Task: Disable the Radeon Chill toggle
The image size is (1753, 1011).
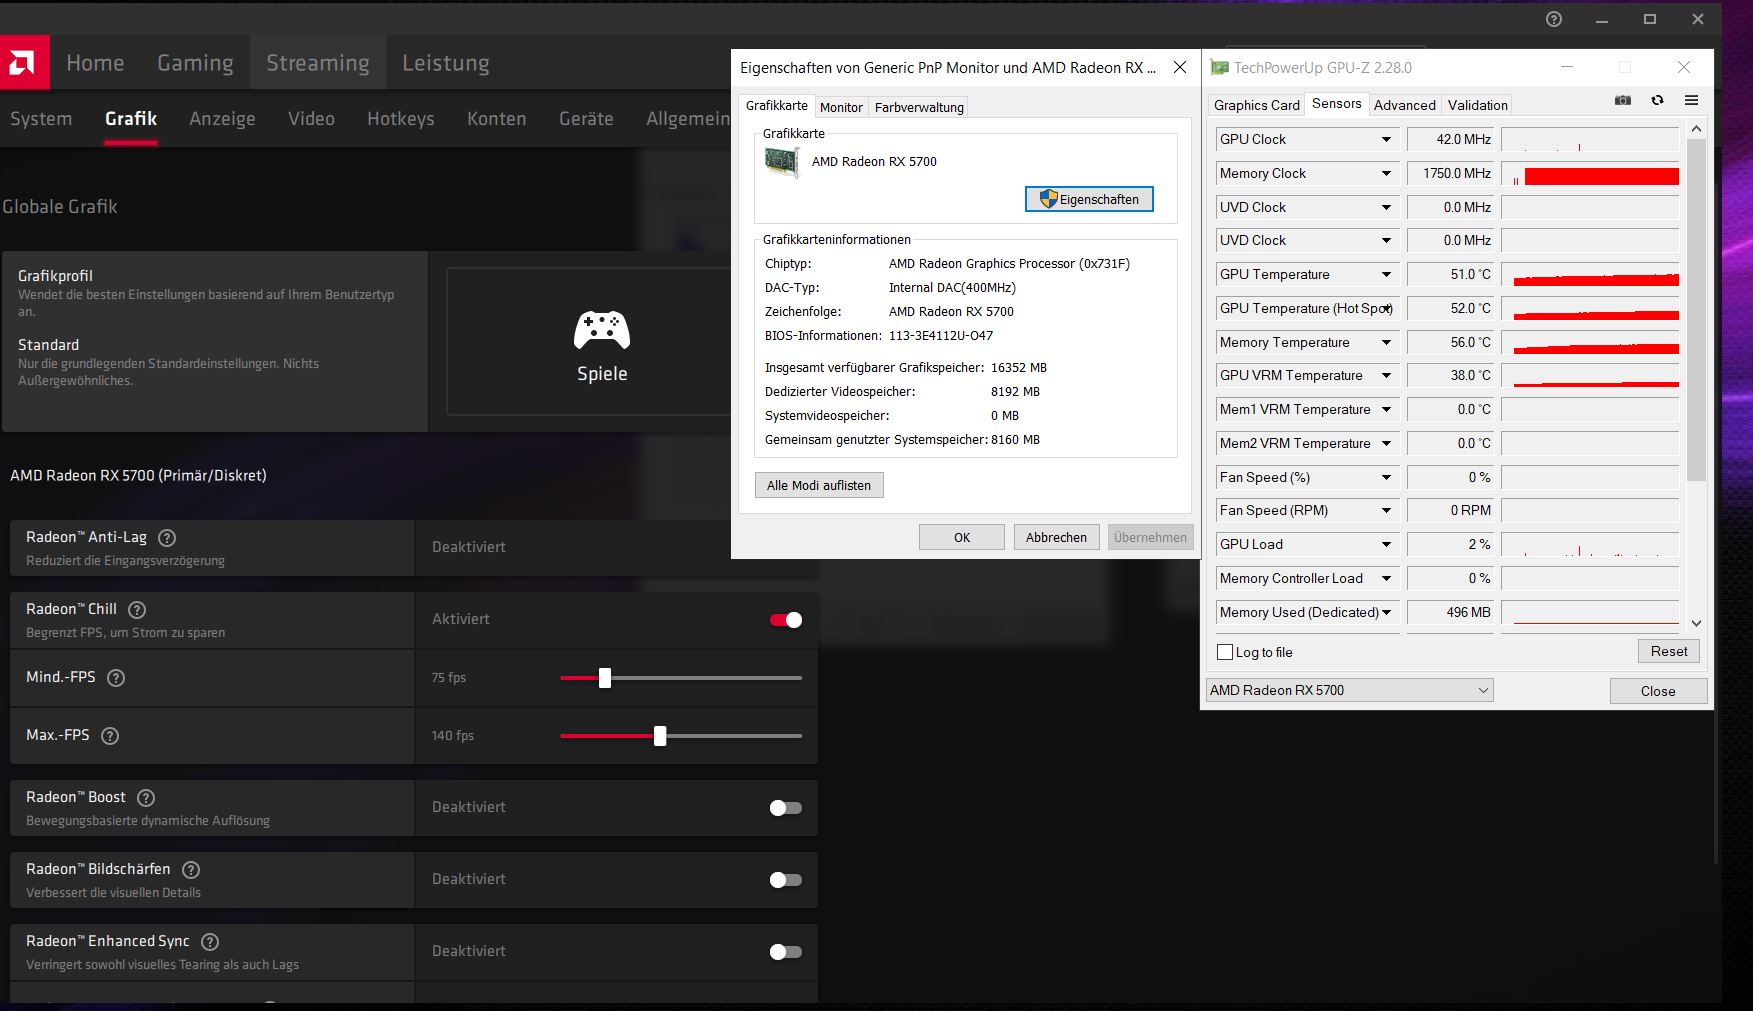Action: [786, 620]
